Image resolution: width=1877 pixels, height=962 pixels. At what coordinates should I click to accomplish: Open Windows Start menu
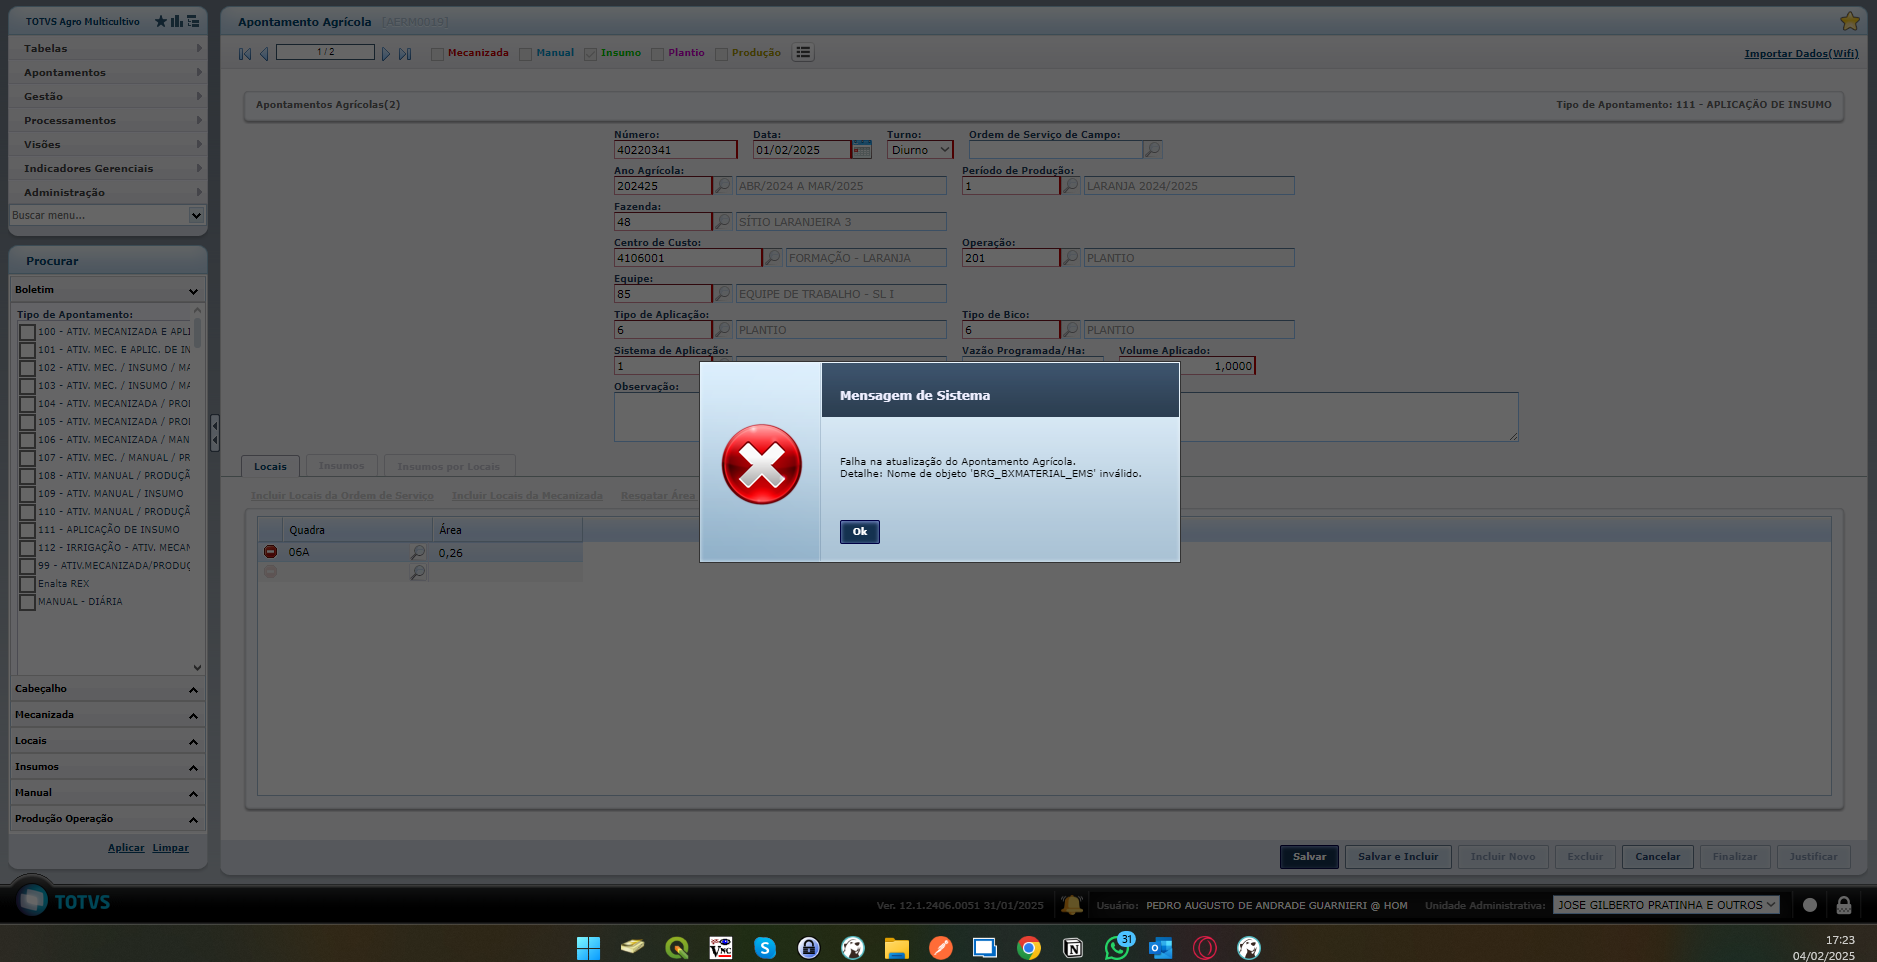pos(589,948)
